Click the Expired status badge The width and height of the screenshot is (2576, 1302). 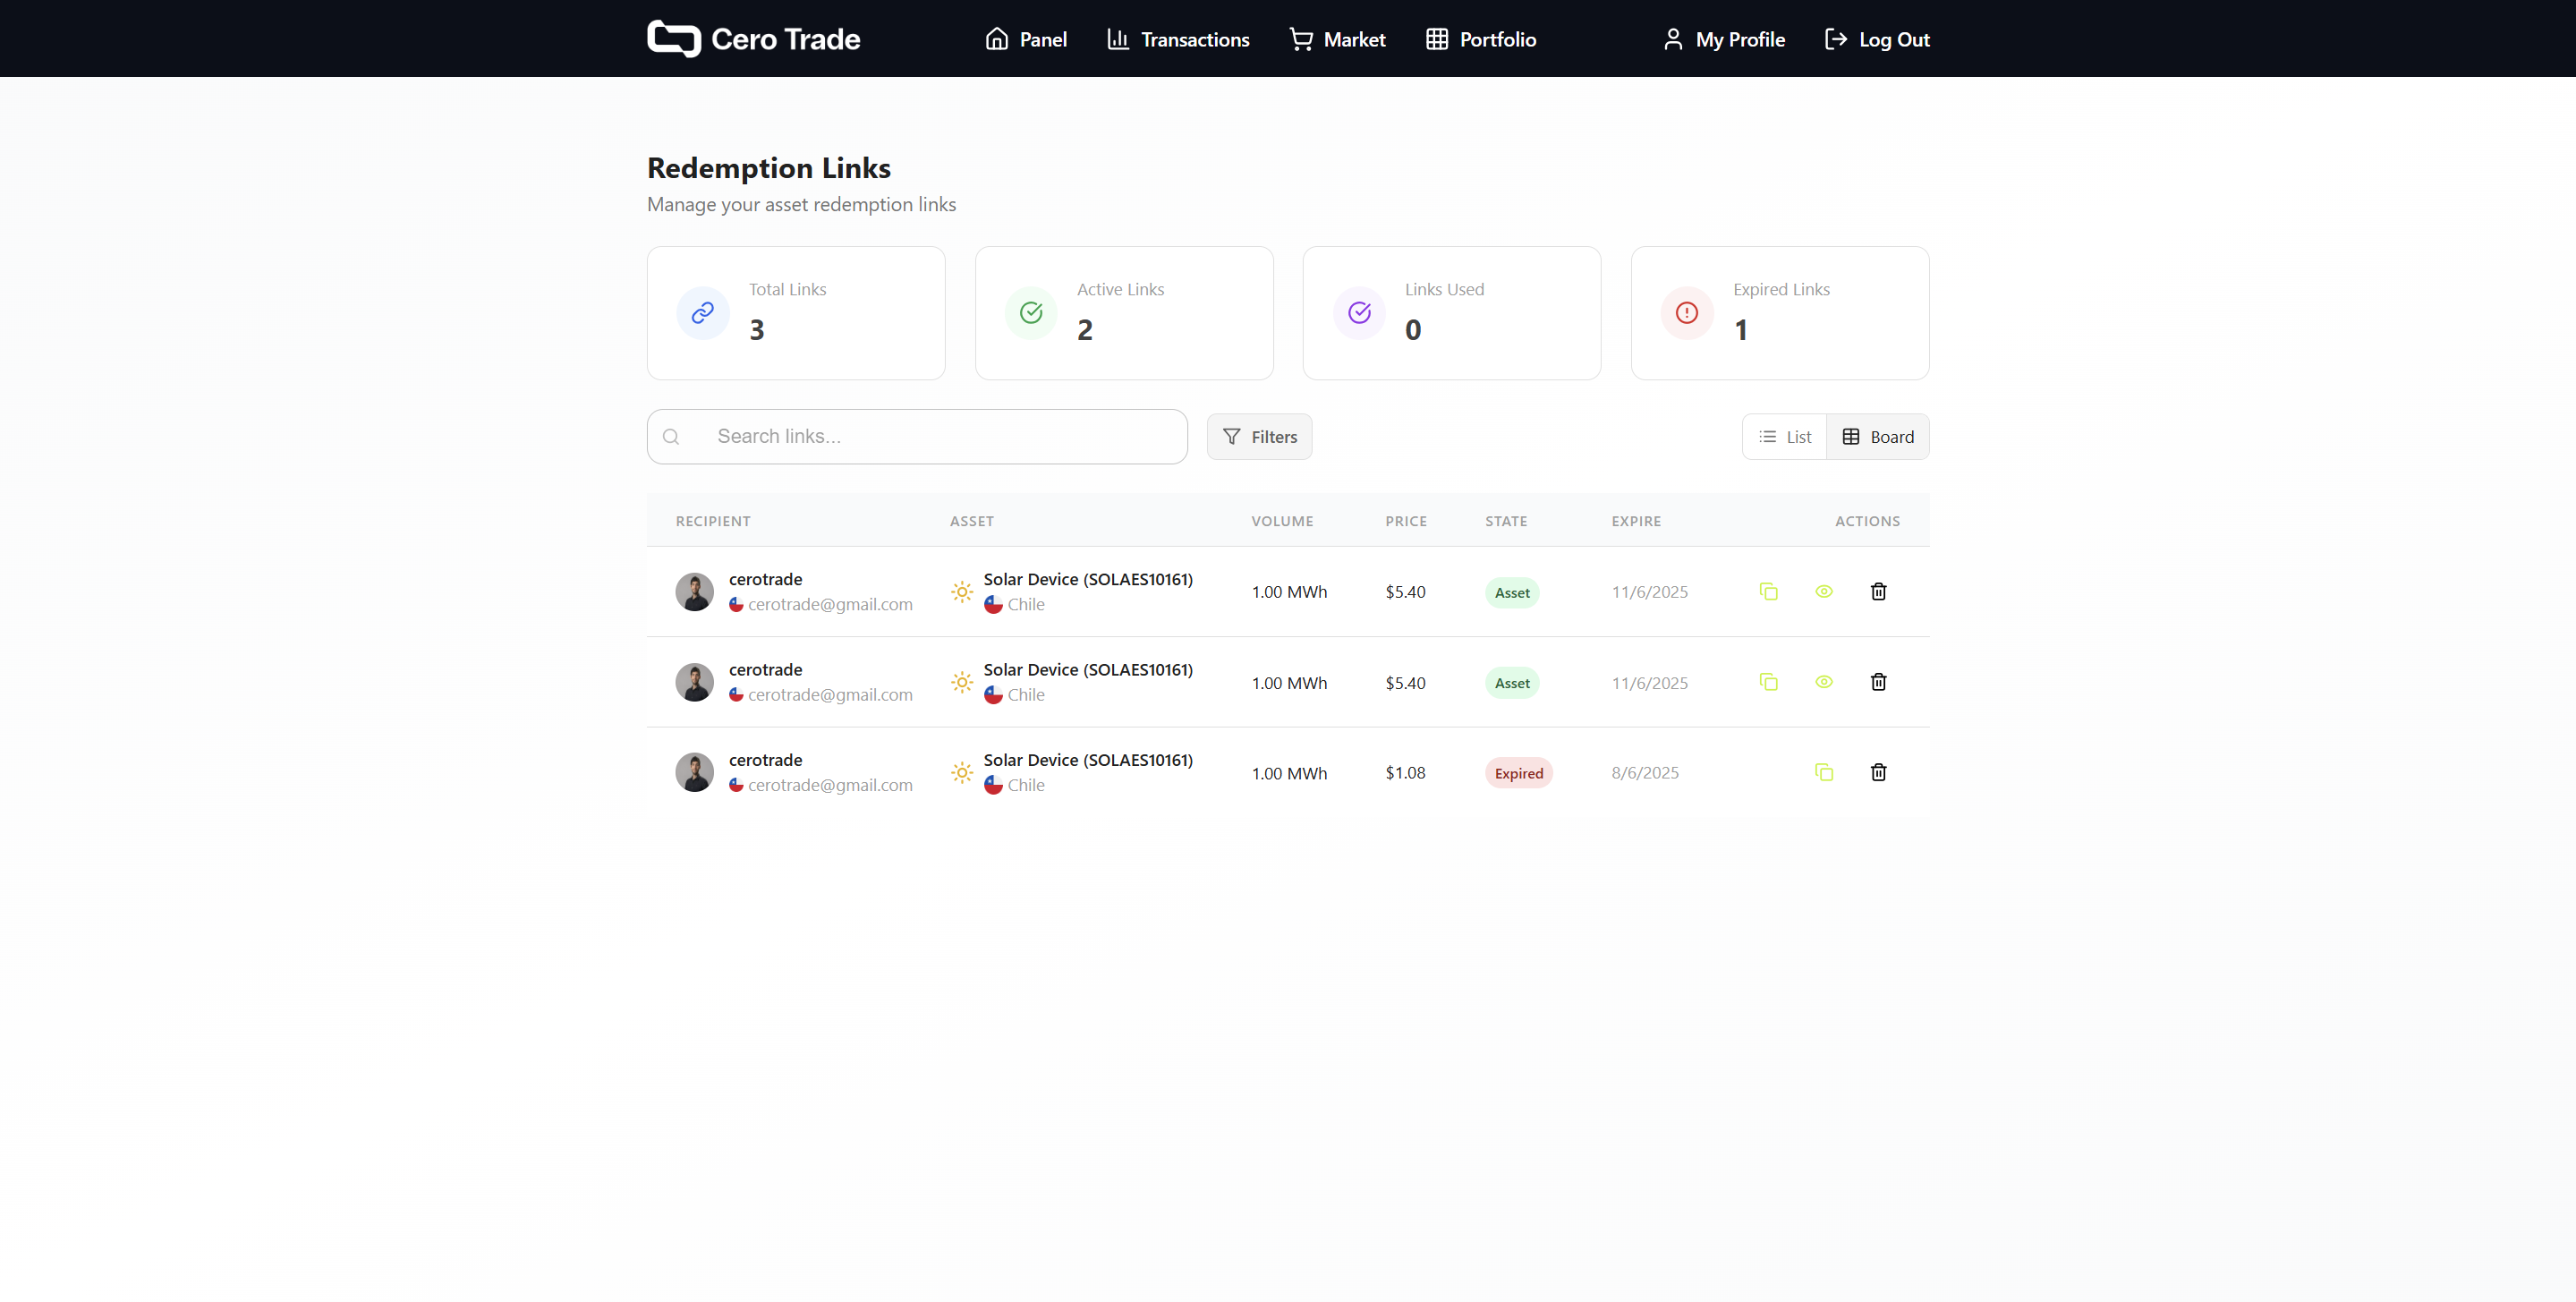[1518, 773]
